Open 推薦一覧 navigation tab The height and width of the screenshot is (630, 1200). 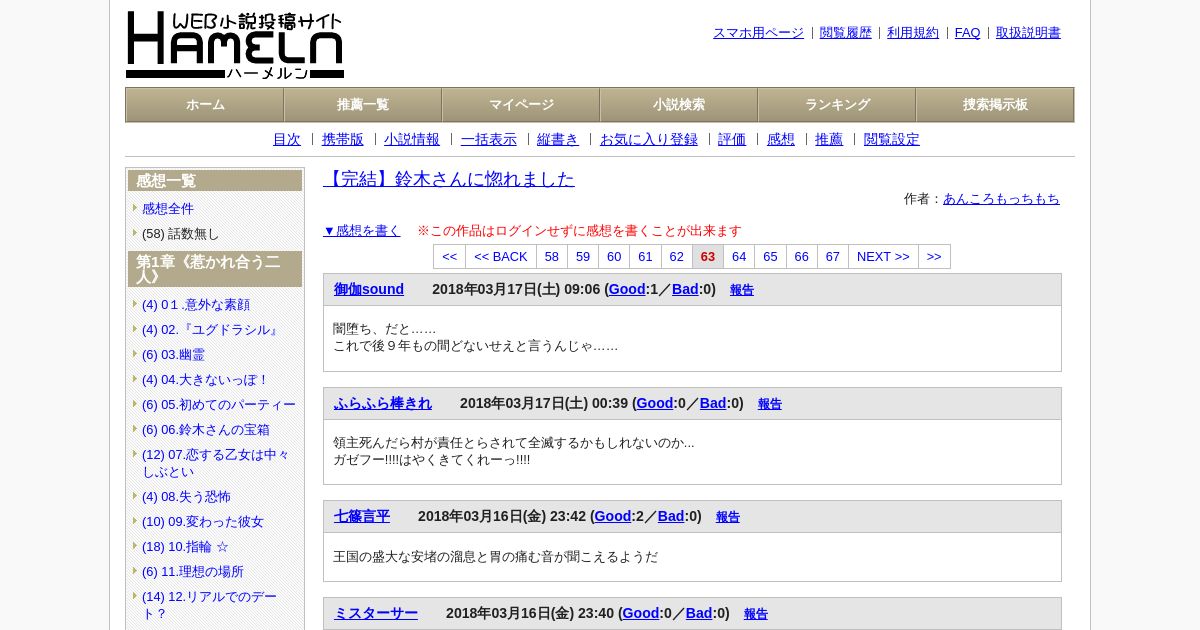(363, 105)
